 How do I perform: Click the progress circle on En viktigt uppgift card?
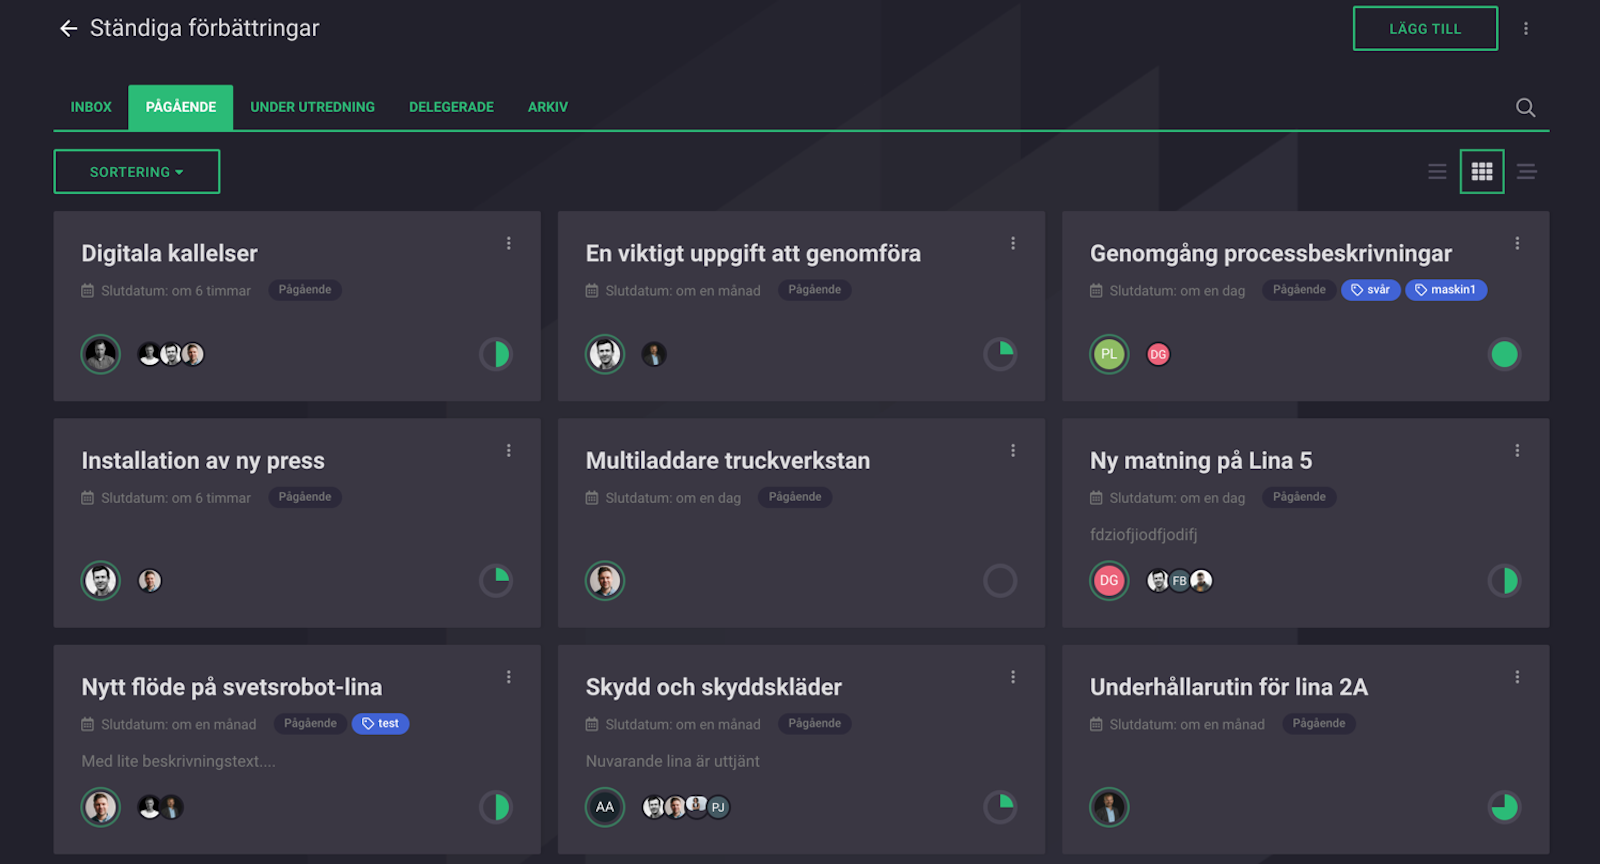tap(1000, 354)
